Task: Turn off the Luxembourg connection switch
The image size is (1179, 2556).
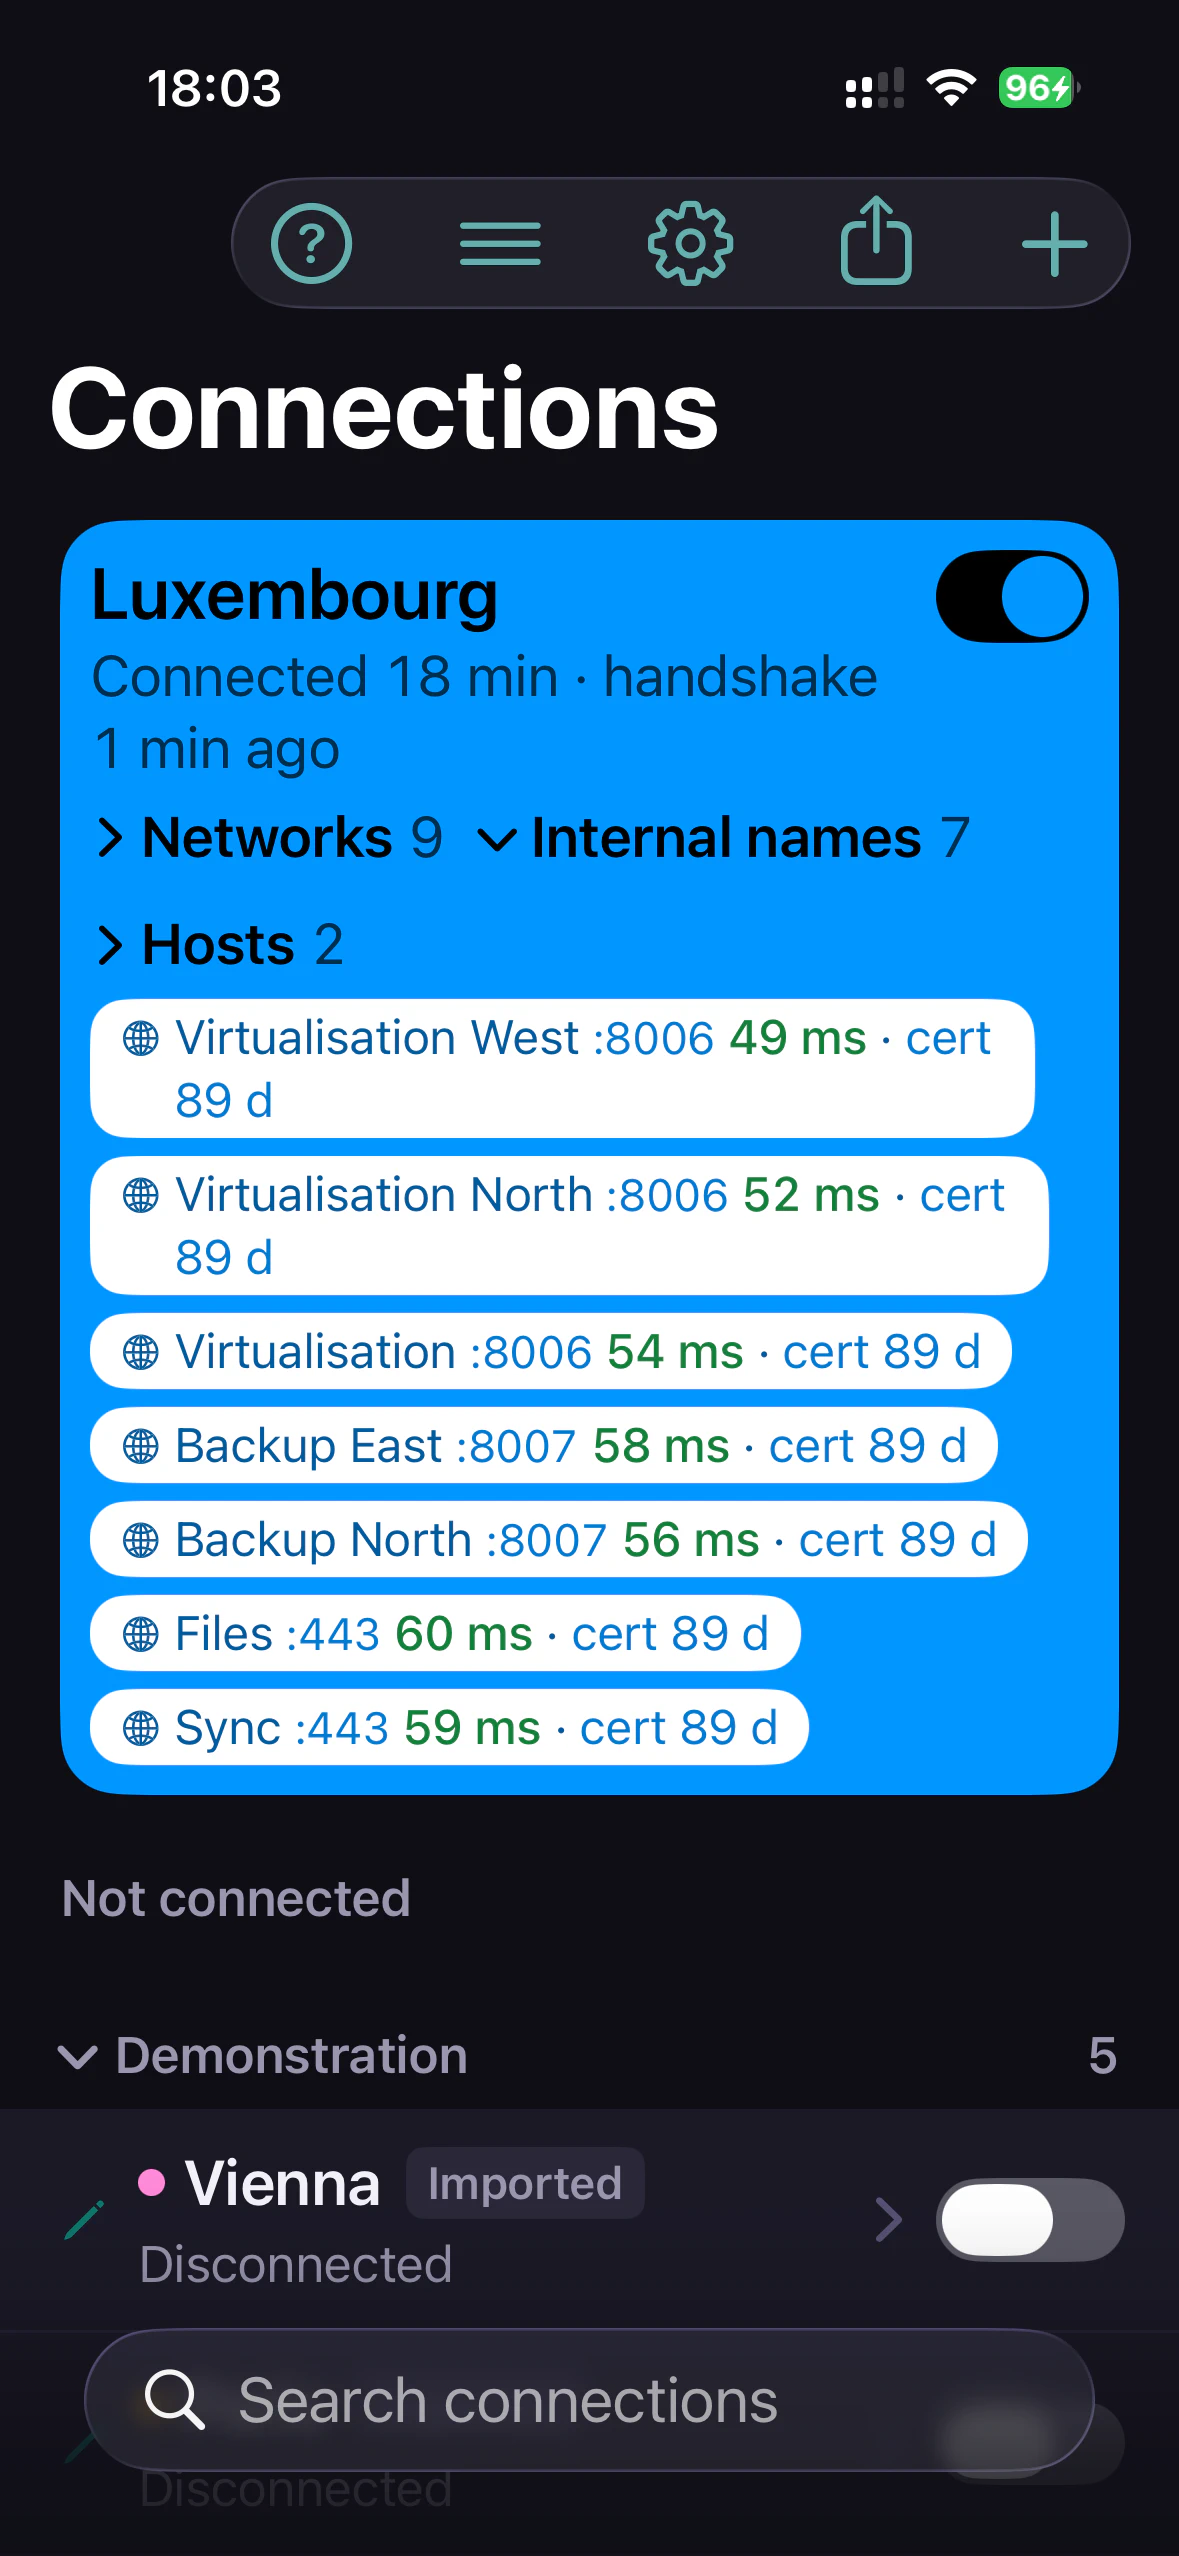Action: 1012,597
